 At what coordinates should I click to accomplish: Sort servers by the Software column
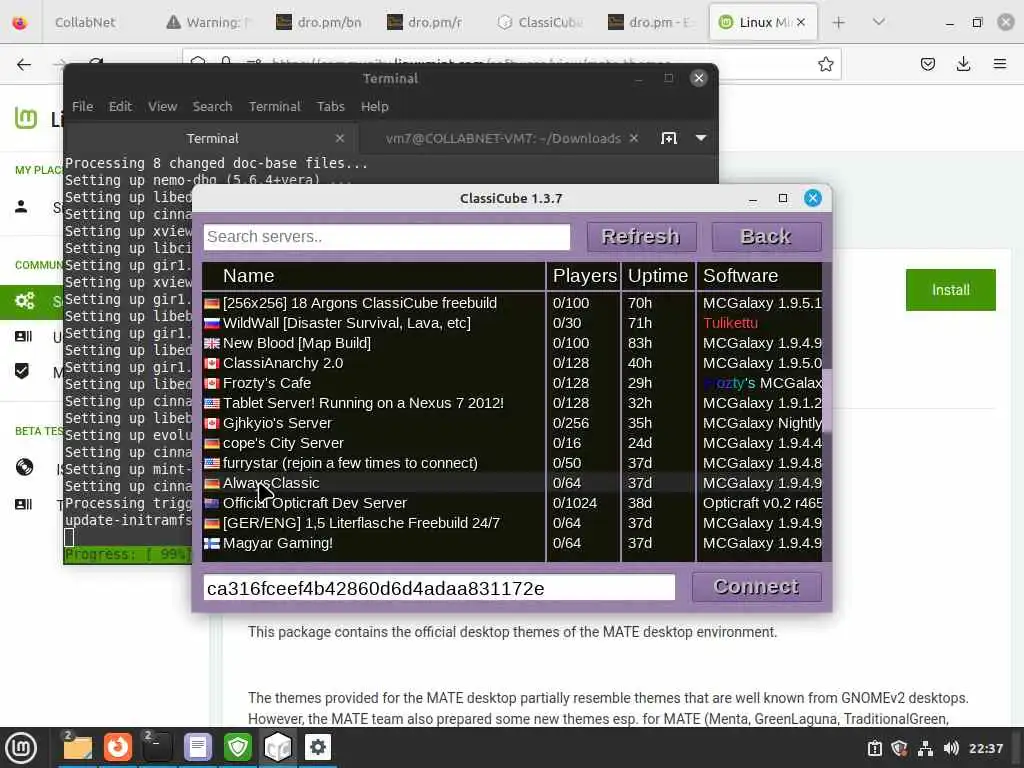click(760, 276)
